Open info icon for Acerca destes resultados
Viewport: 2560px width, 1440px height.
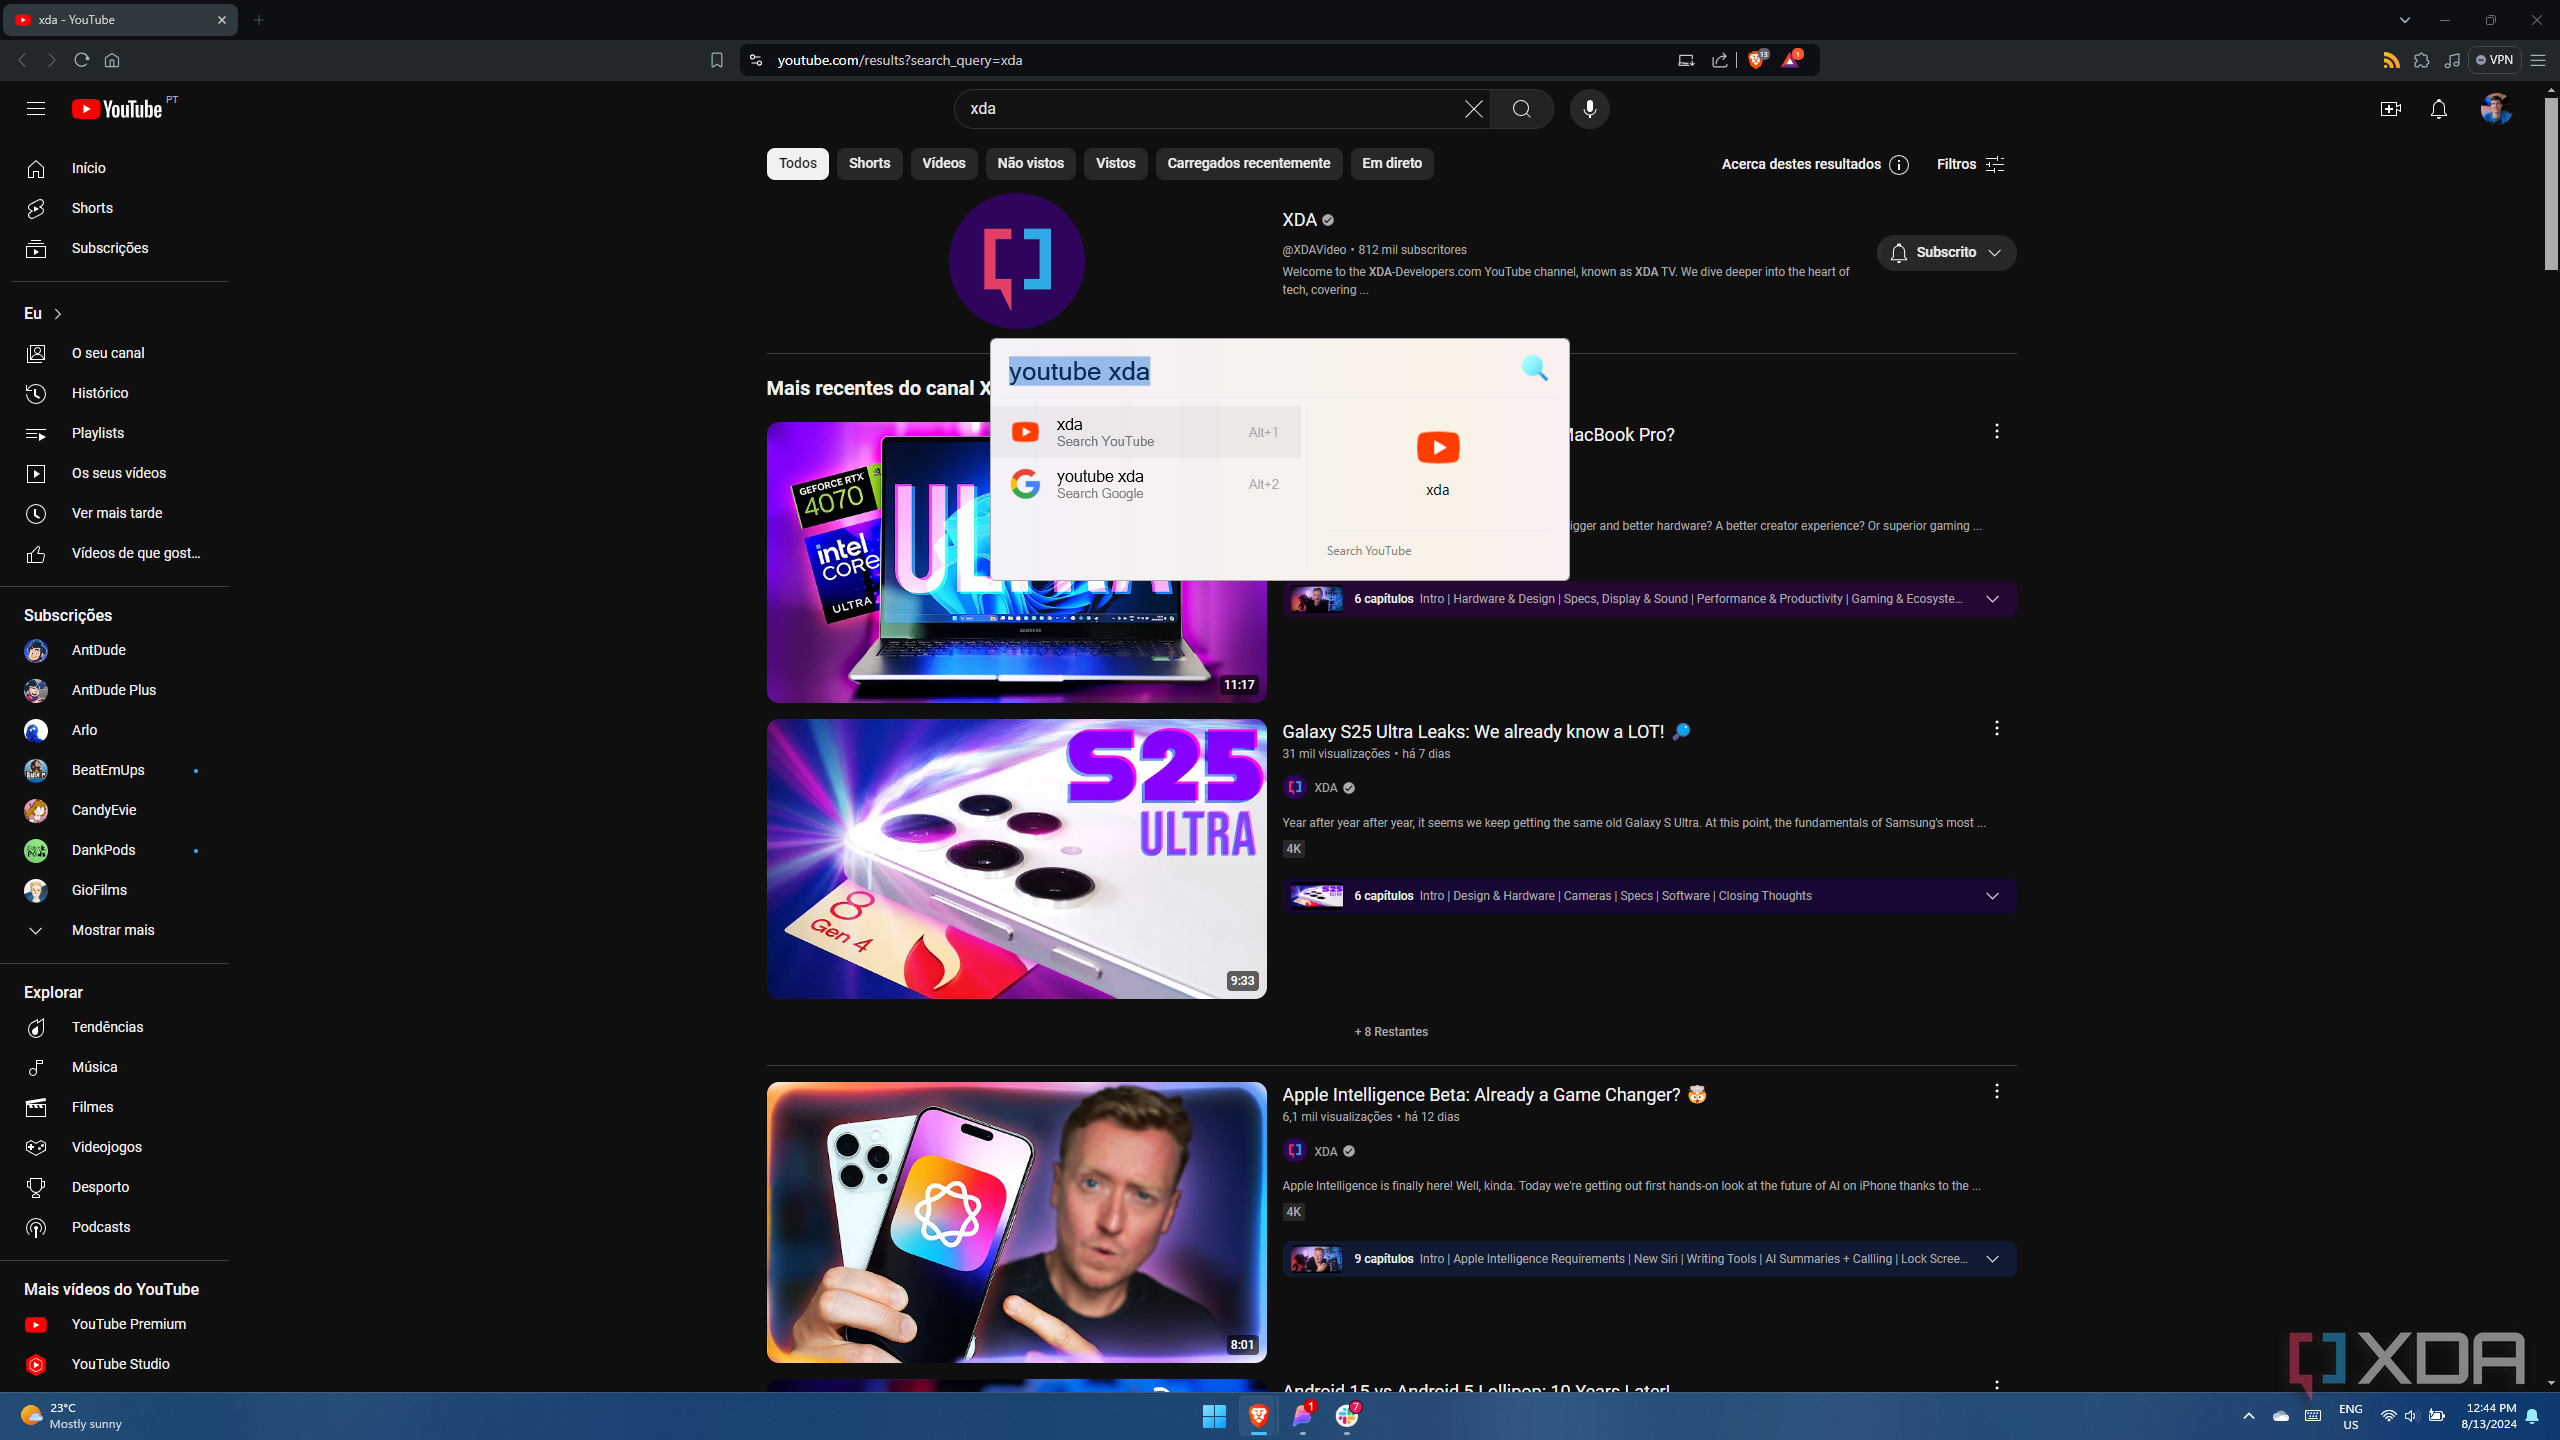point(1899,165)
